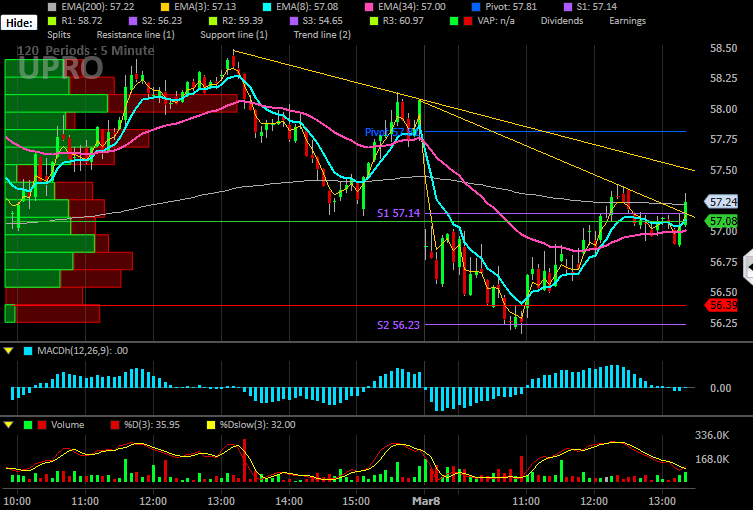Toggle Support line (1)
The height and width of the screenshot is (510, 753).
pyautogui.click(x=234, y=35)
